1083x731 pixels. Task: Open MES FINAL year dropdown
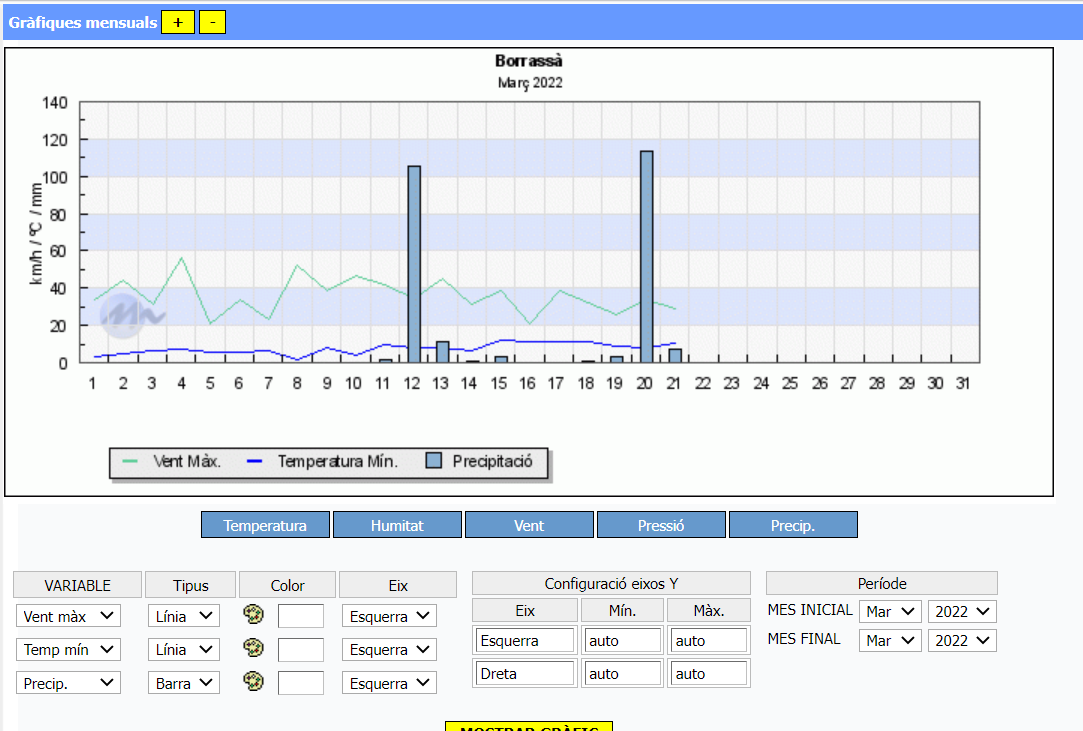(x=962, y=640)
